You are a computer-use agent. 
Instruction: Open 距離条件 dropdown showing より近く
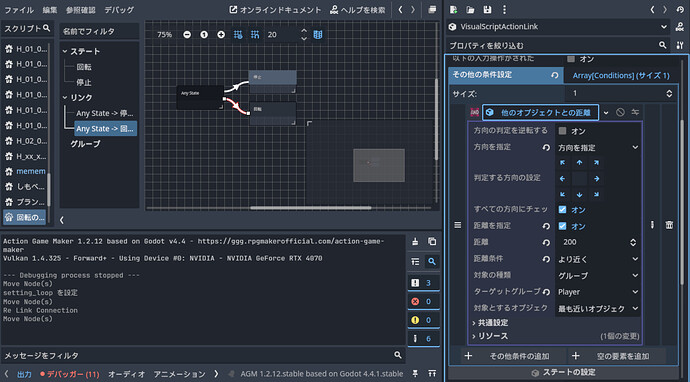point(598,259)
